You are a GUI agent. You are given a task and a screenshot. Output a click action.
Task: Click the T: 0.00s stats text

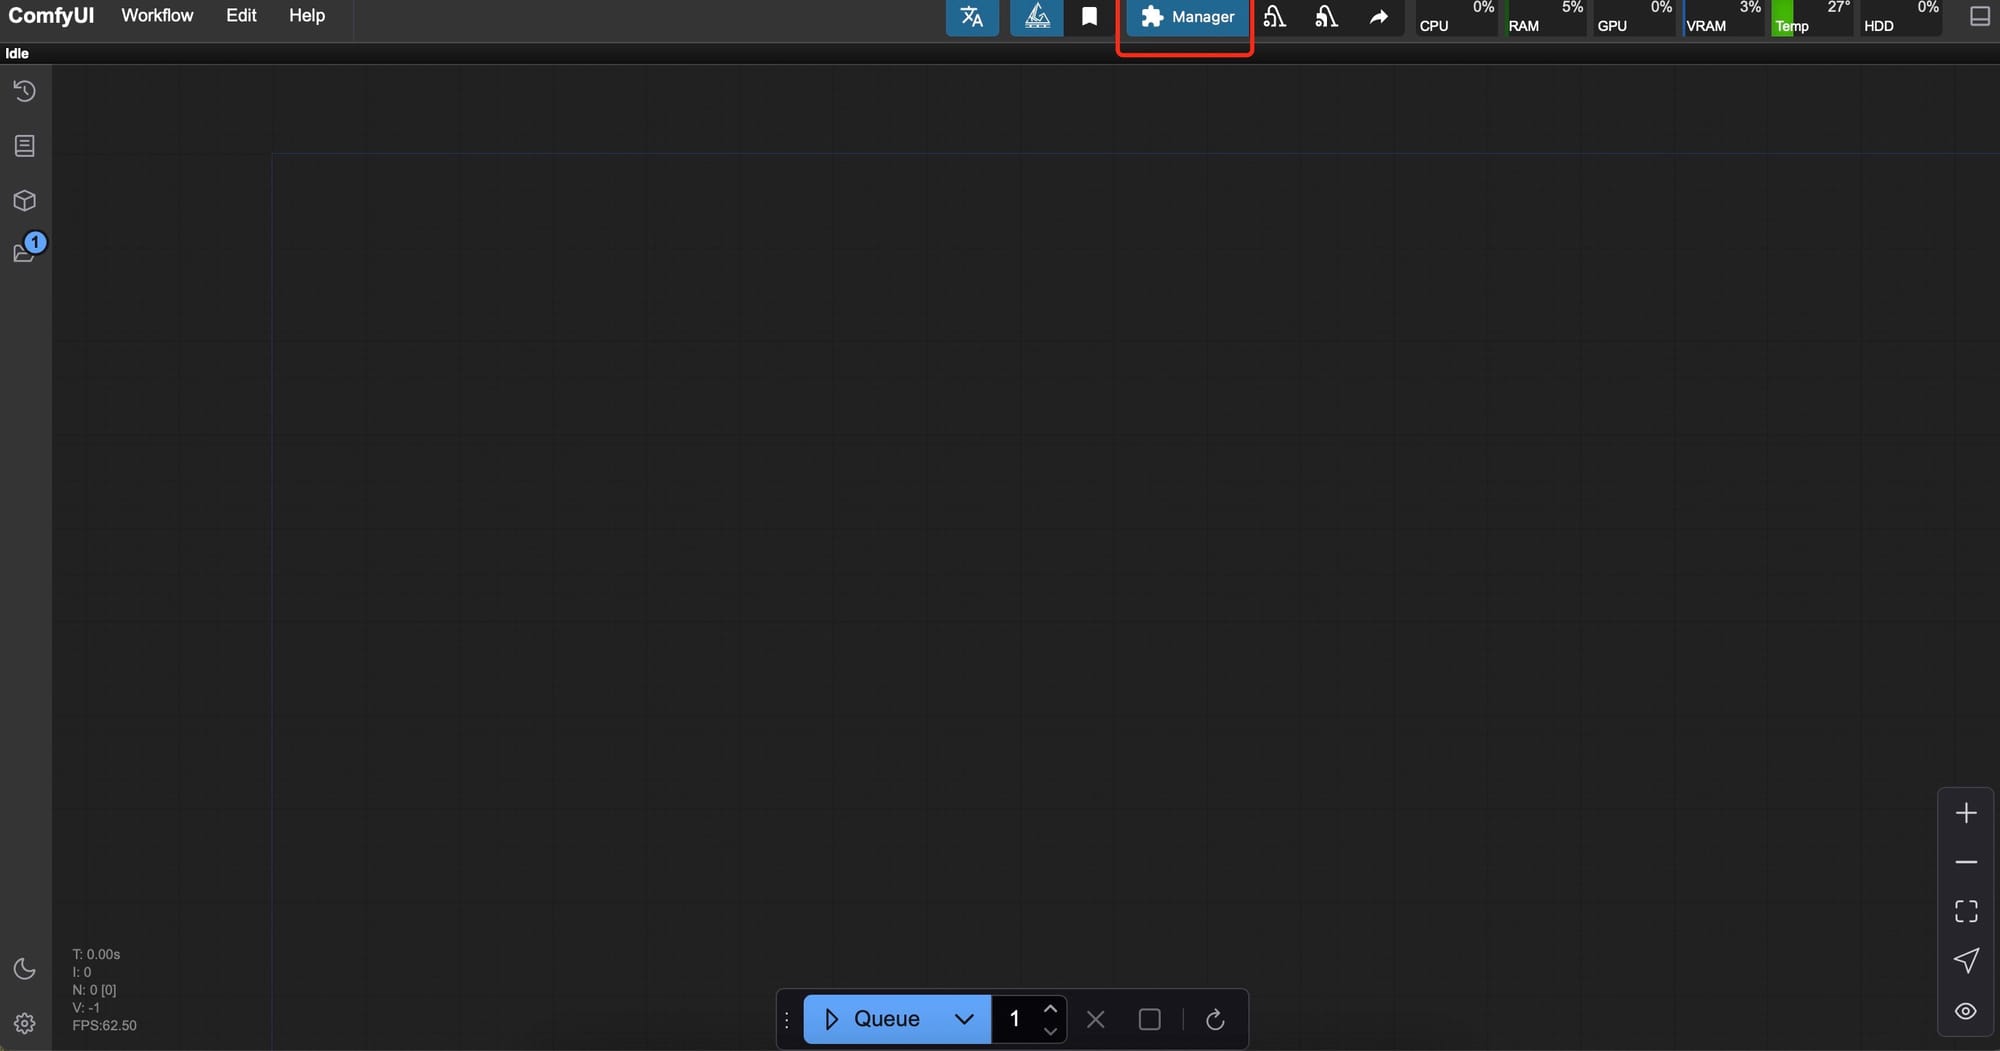click(x=96, y=954)
